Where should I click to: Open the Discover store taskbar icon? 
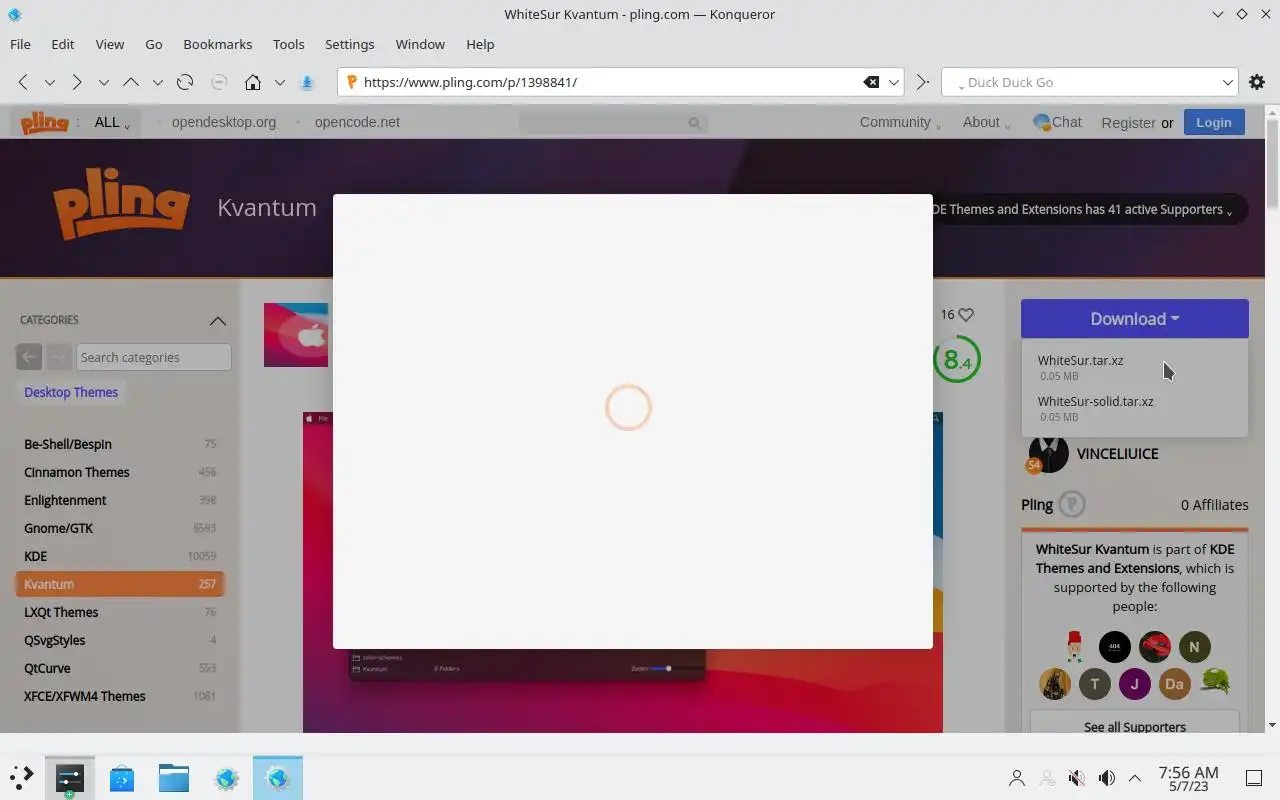[122, 777]
